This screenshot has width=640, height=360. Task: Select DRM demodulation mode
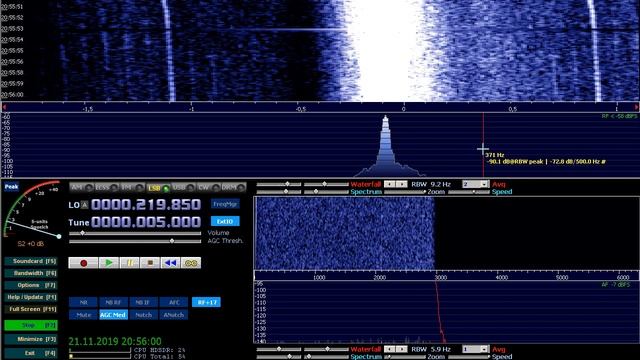234,187
